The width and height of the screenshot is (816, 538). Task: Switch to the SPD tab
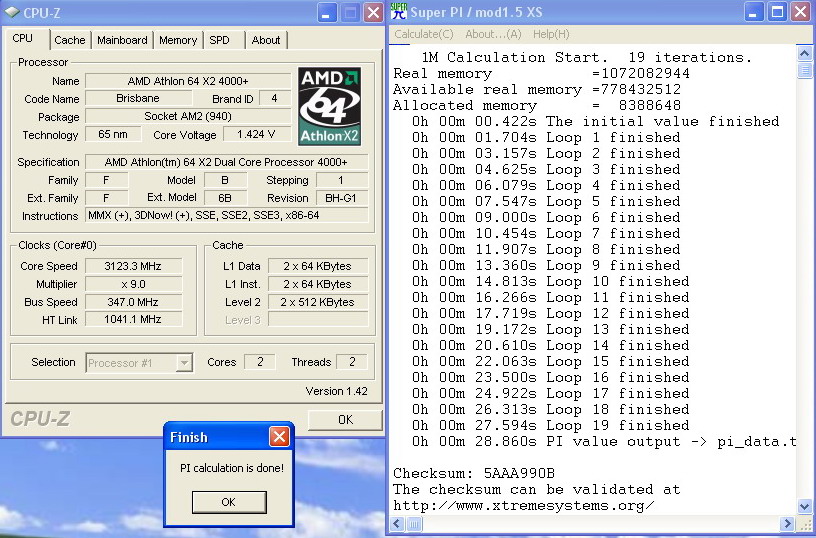[x=219, y=40]
